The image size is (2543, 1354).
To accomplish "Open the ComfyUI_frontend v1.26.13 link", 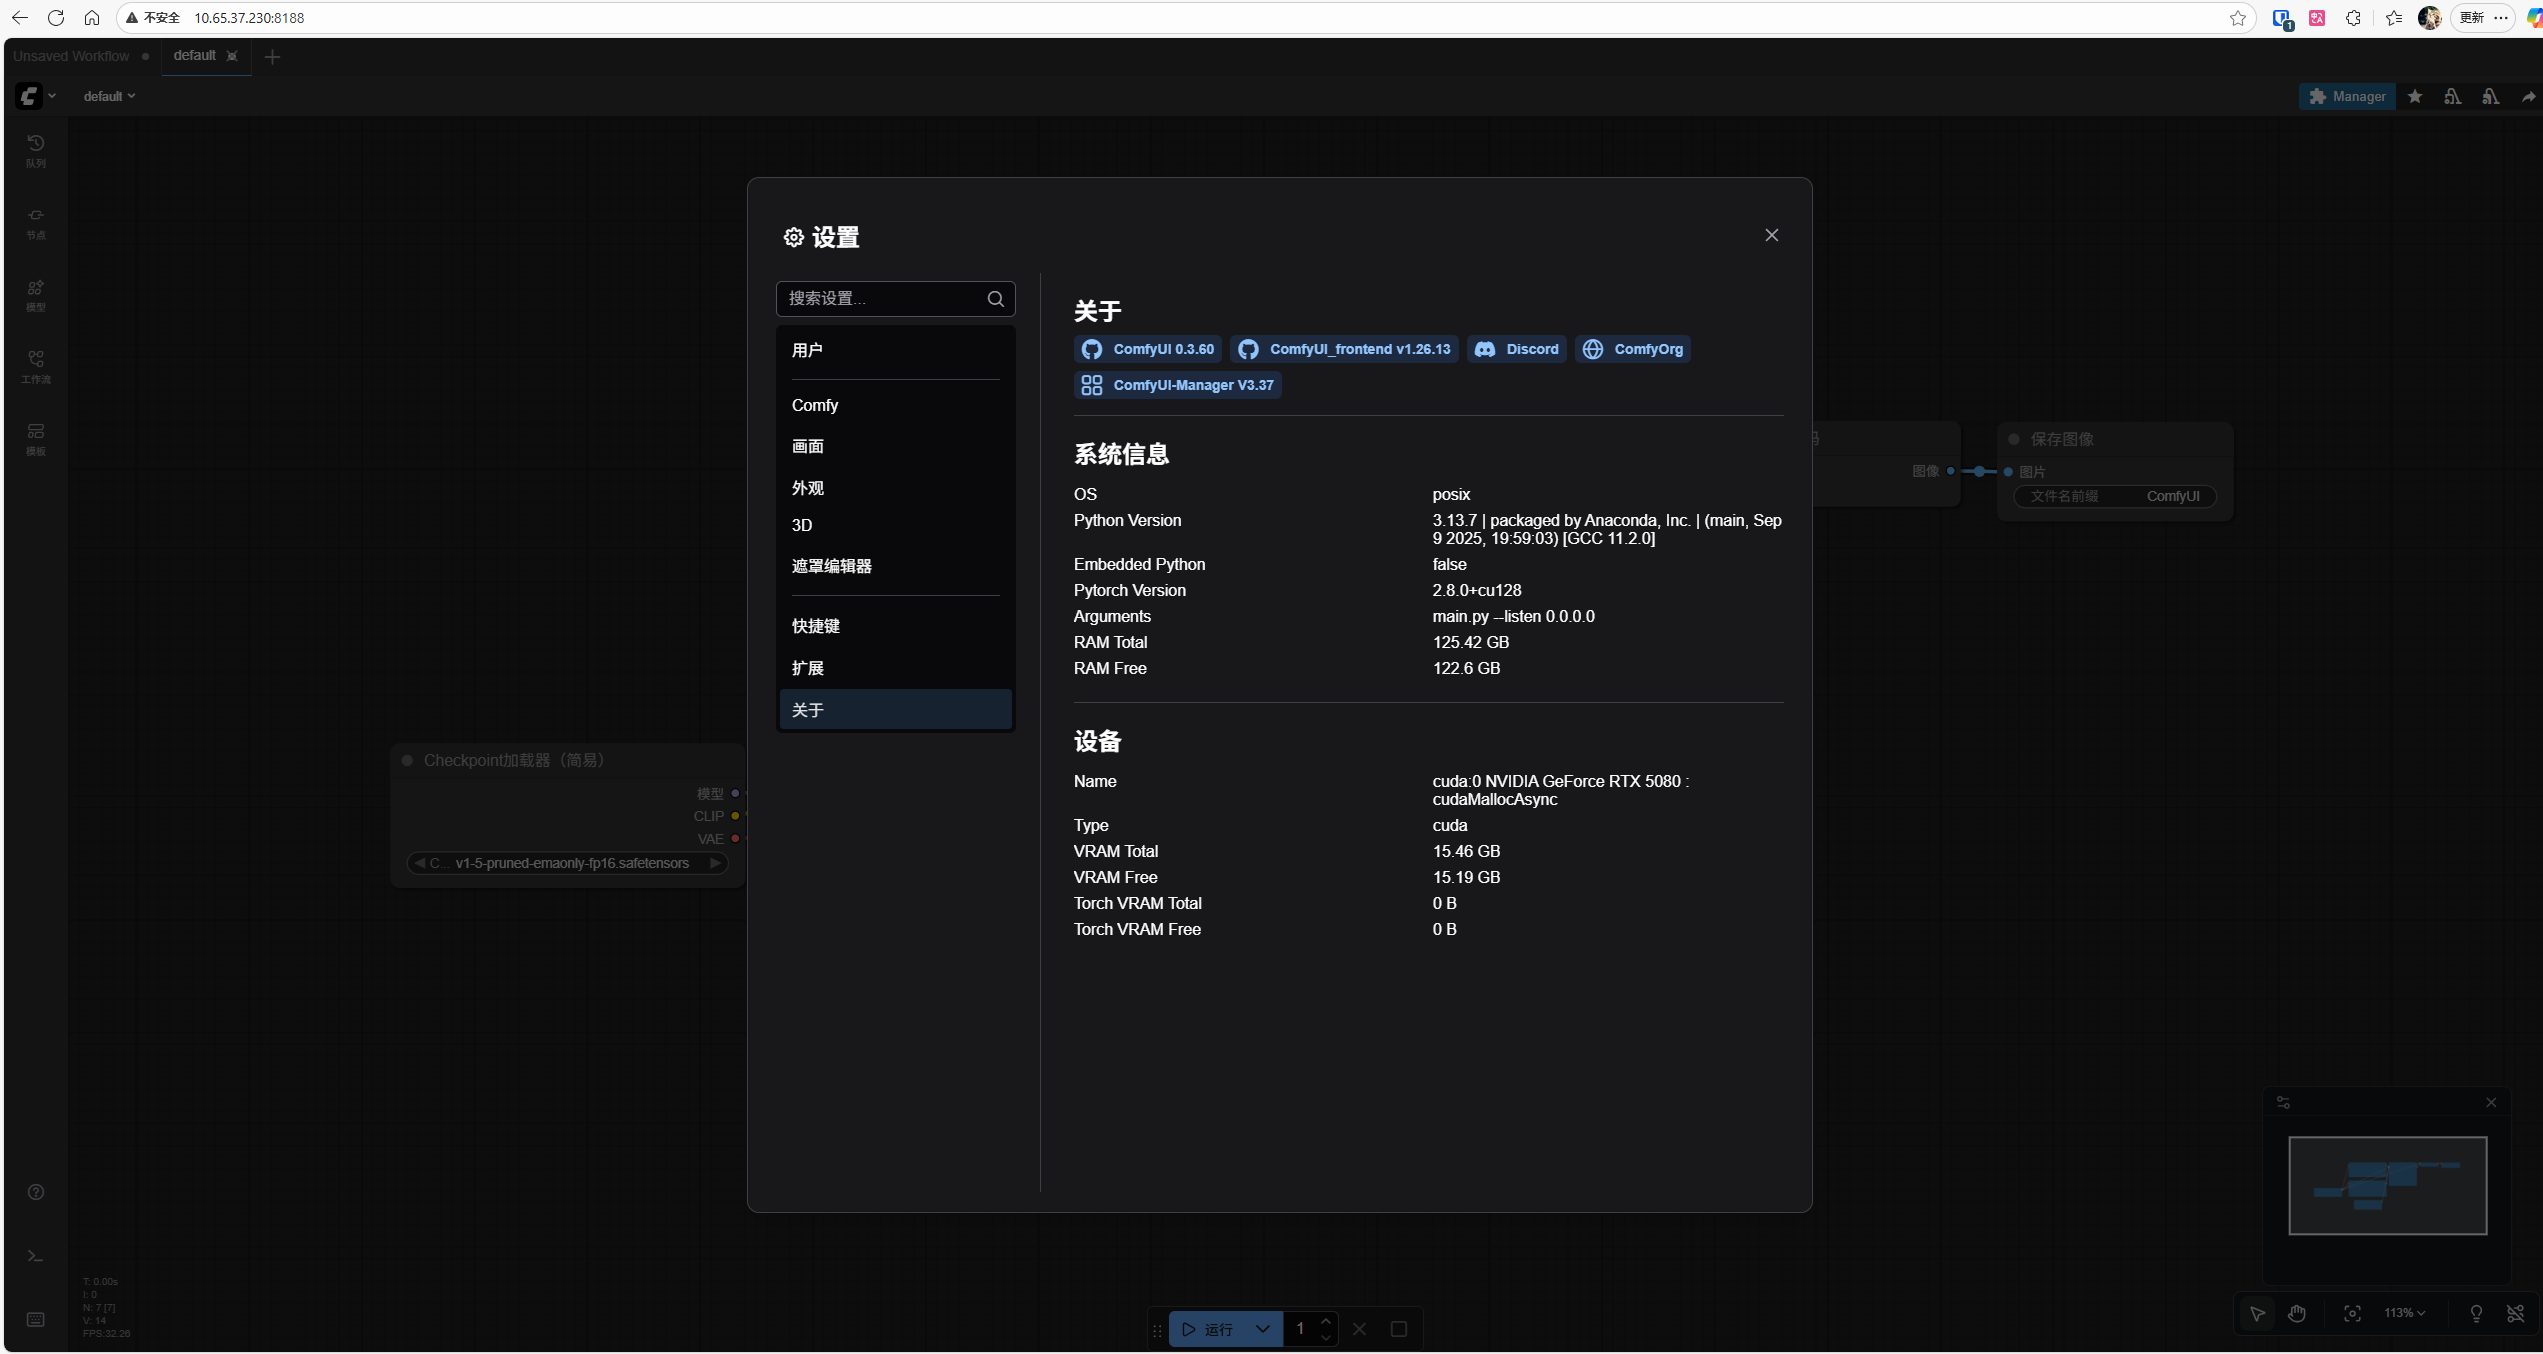I will click(x=1344, y=349).
